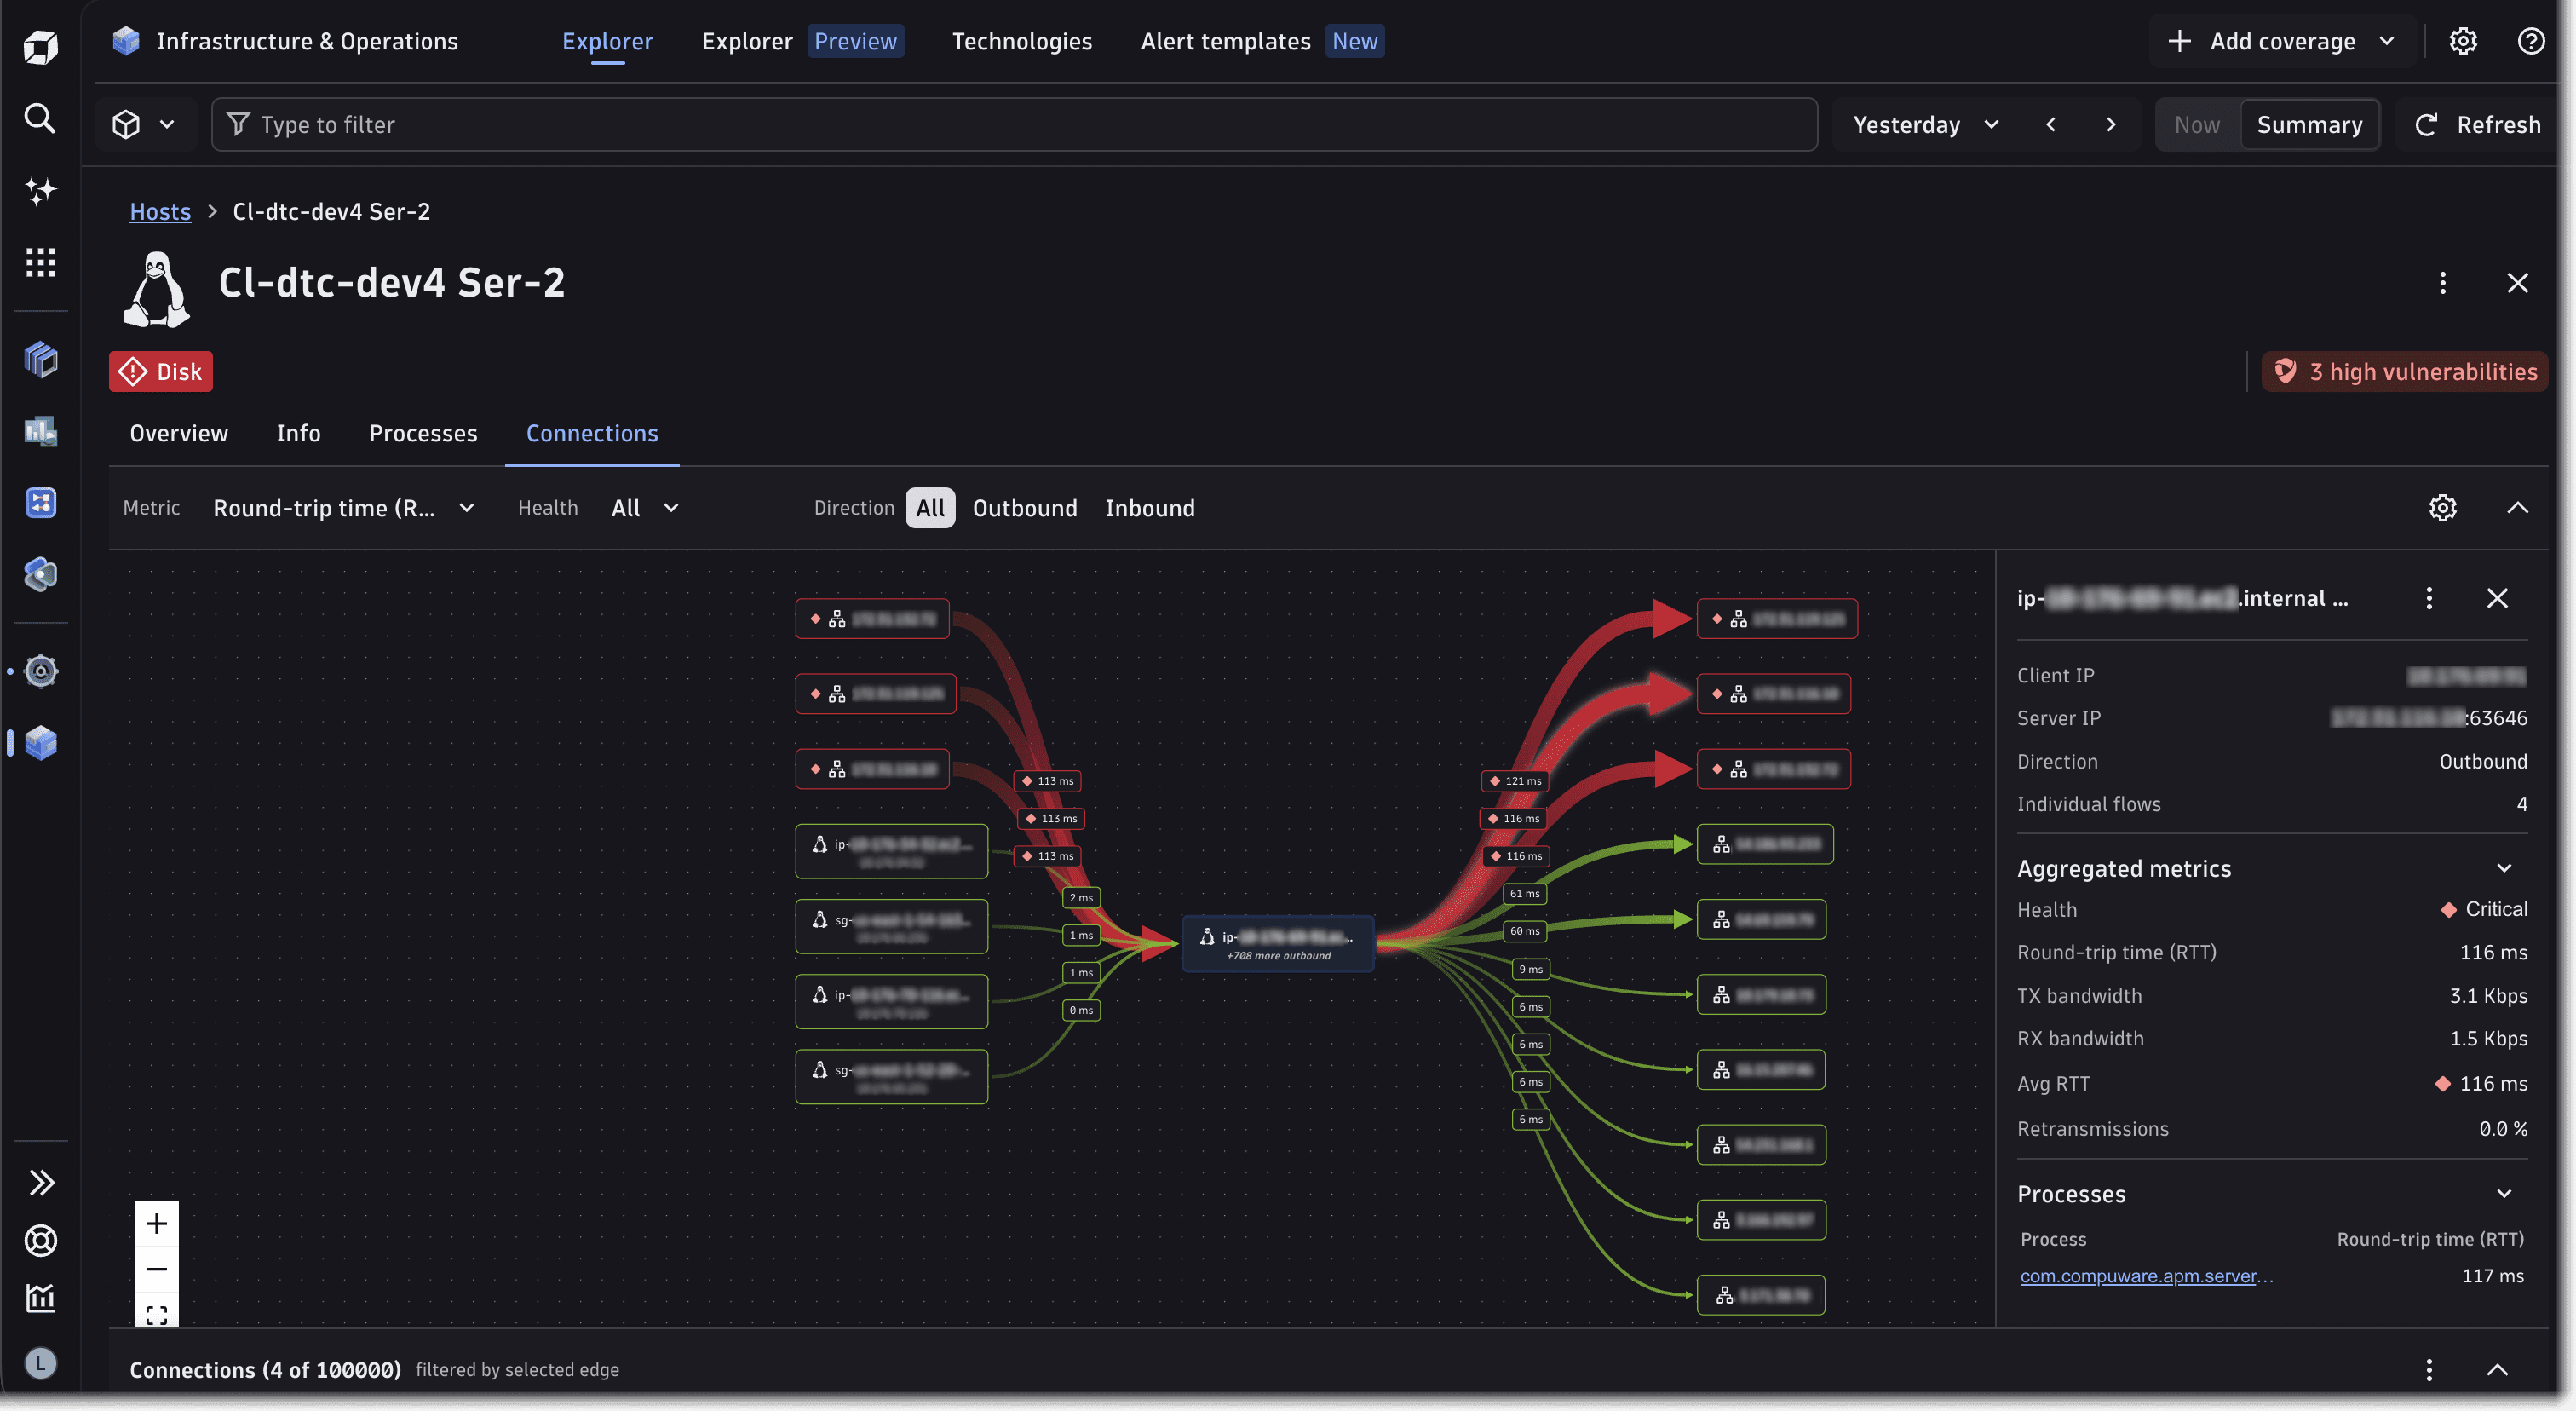Open the Dynatrace home logo
2576x1411 pixels.
point(40,46)
